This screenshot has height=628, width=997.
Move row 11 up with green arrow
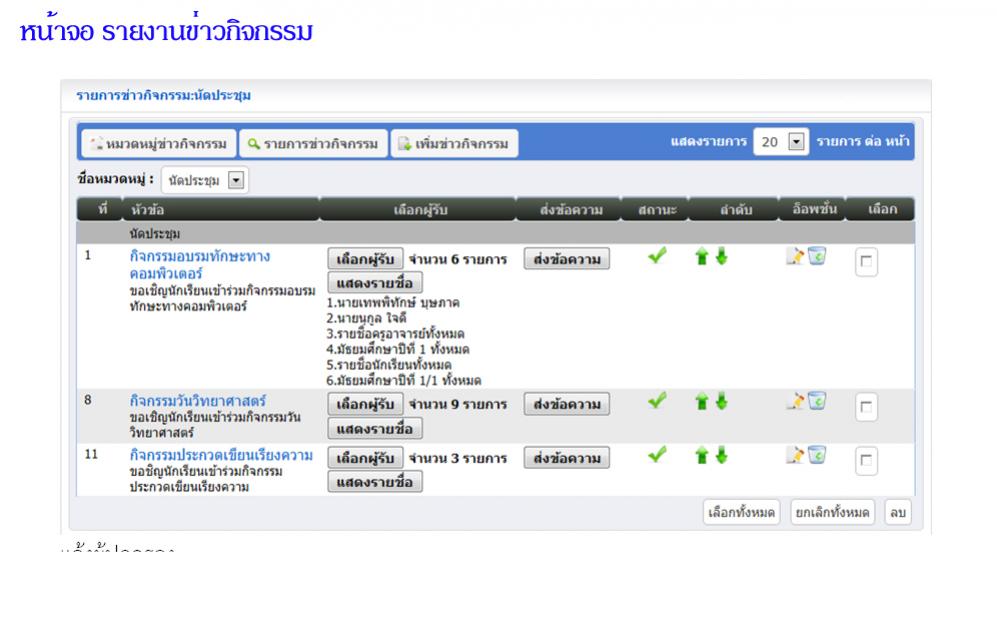point(701,456)
